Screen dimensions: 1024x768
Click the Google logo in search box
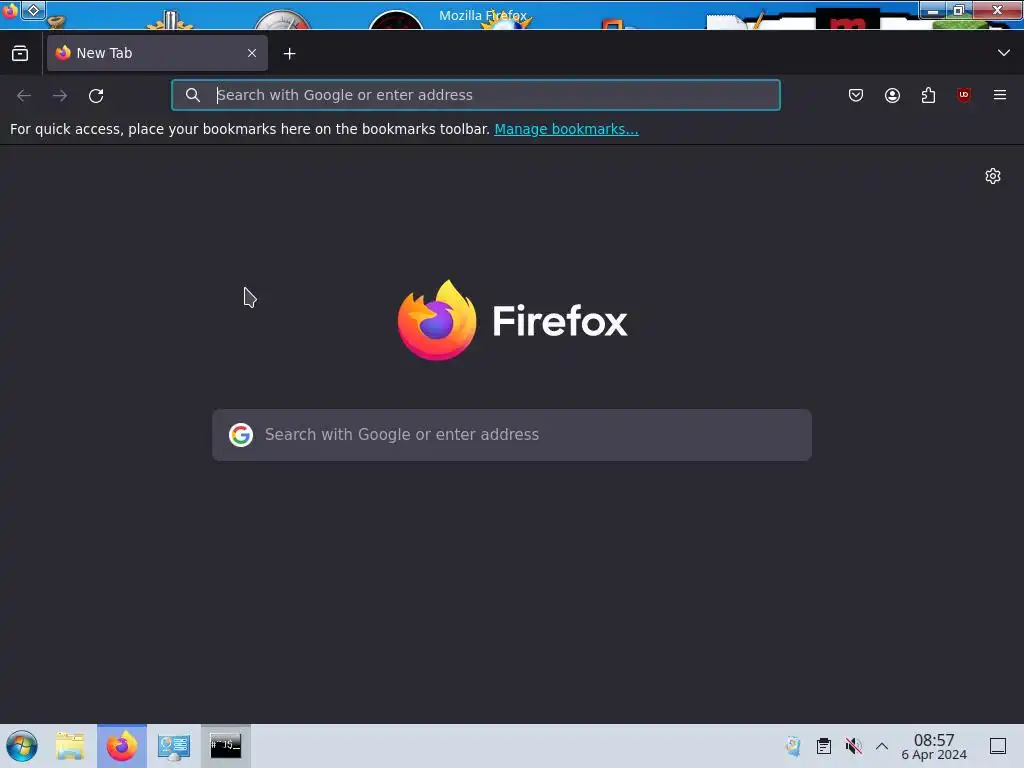point(241,435)
